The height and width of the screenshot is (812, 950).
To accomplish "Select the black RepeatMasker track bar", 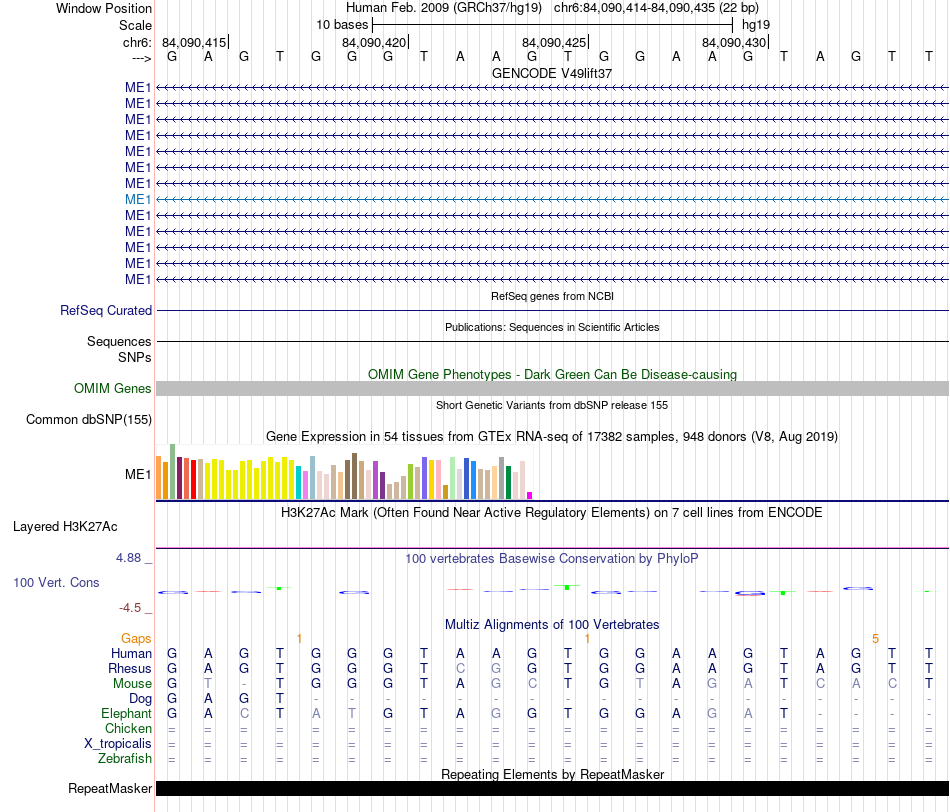I will tap(552, 788).
